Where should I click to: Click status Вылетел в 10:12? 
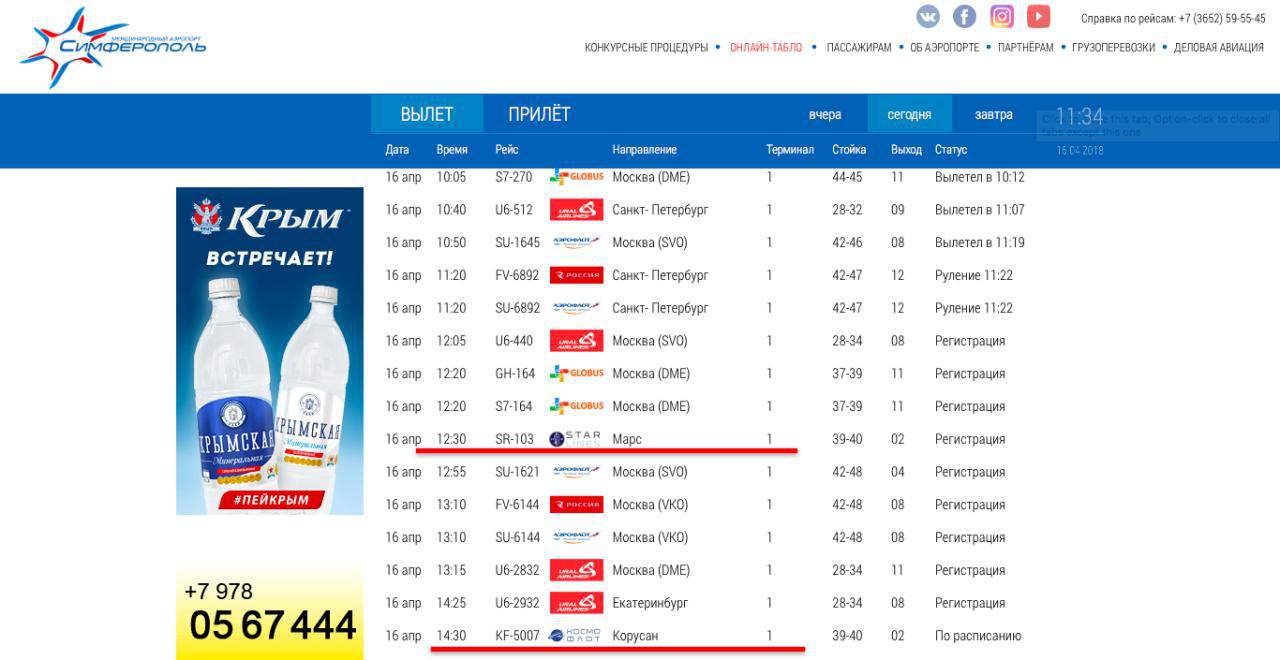(979, 177)
